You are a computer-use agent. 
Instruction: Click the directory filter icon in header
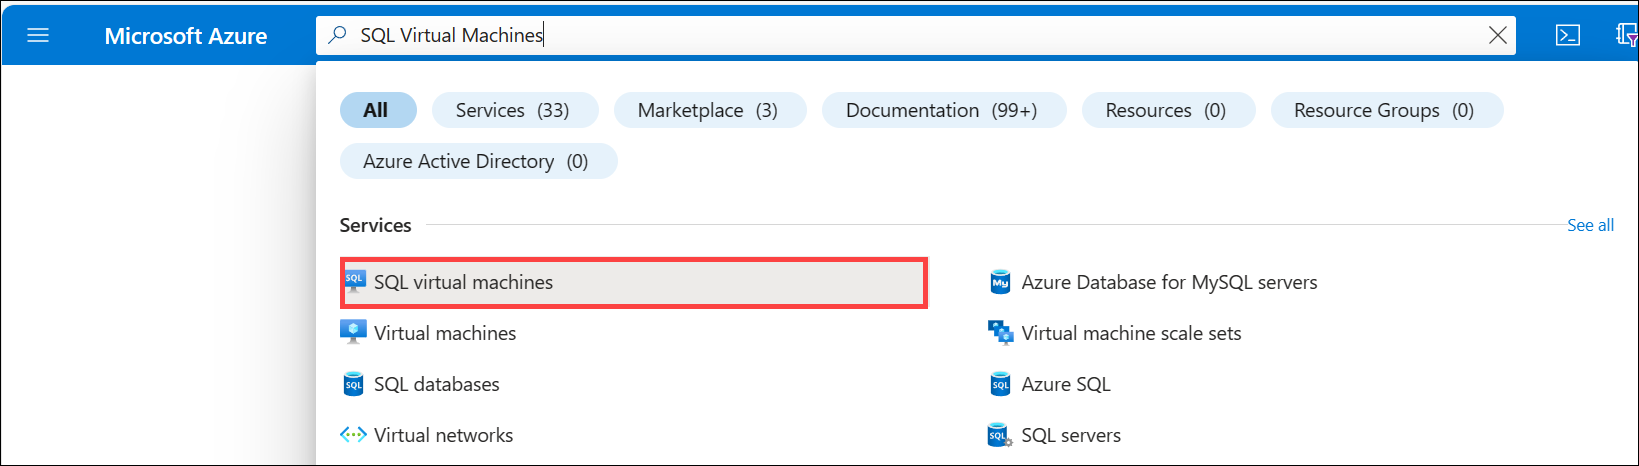click(1626, 36)
